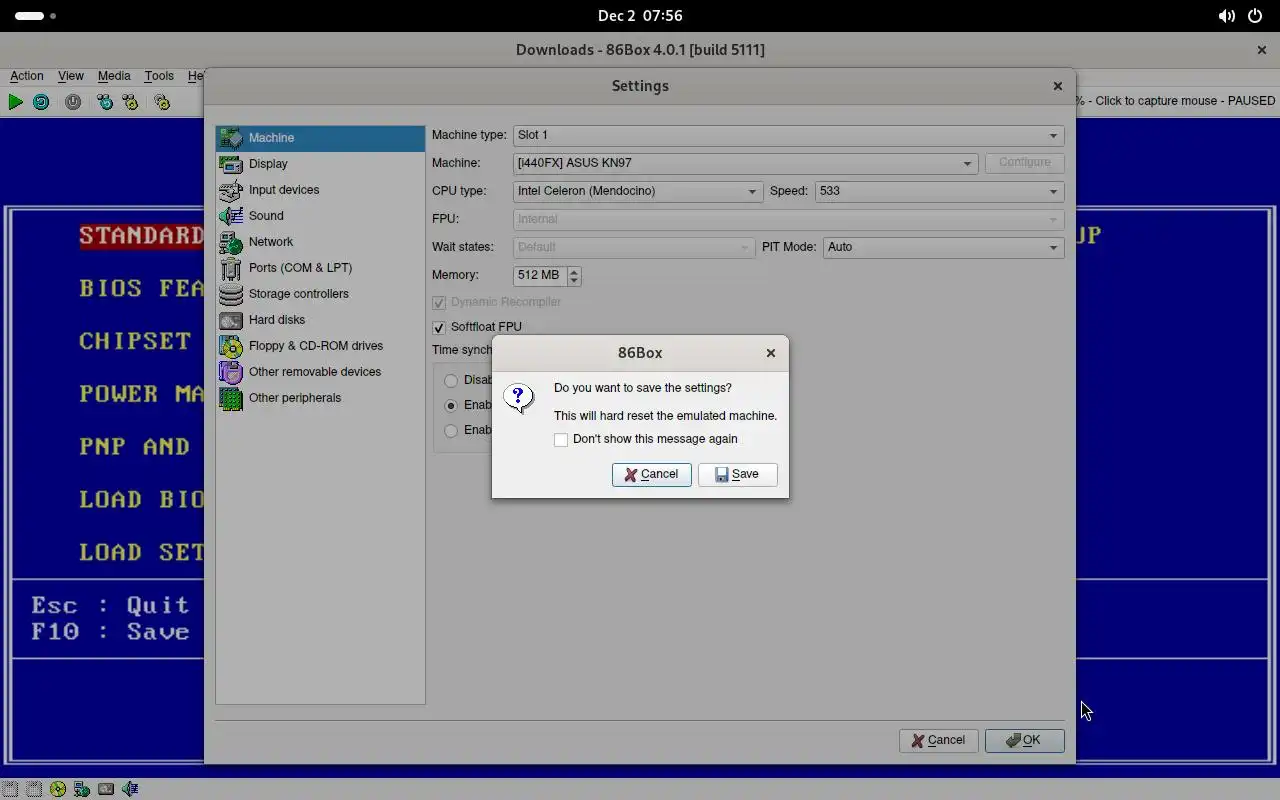Click the highlighted STANDARD BIOS menu entry
Screen dimensions: 1280x800
pyautogui.click(x=141, y=236)
